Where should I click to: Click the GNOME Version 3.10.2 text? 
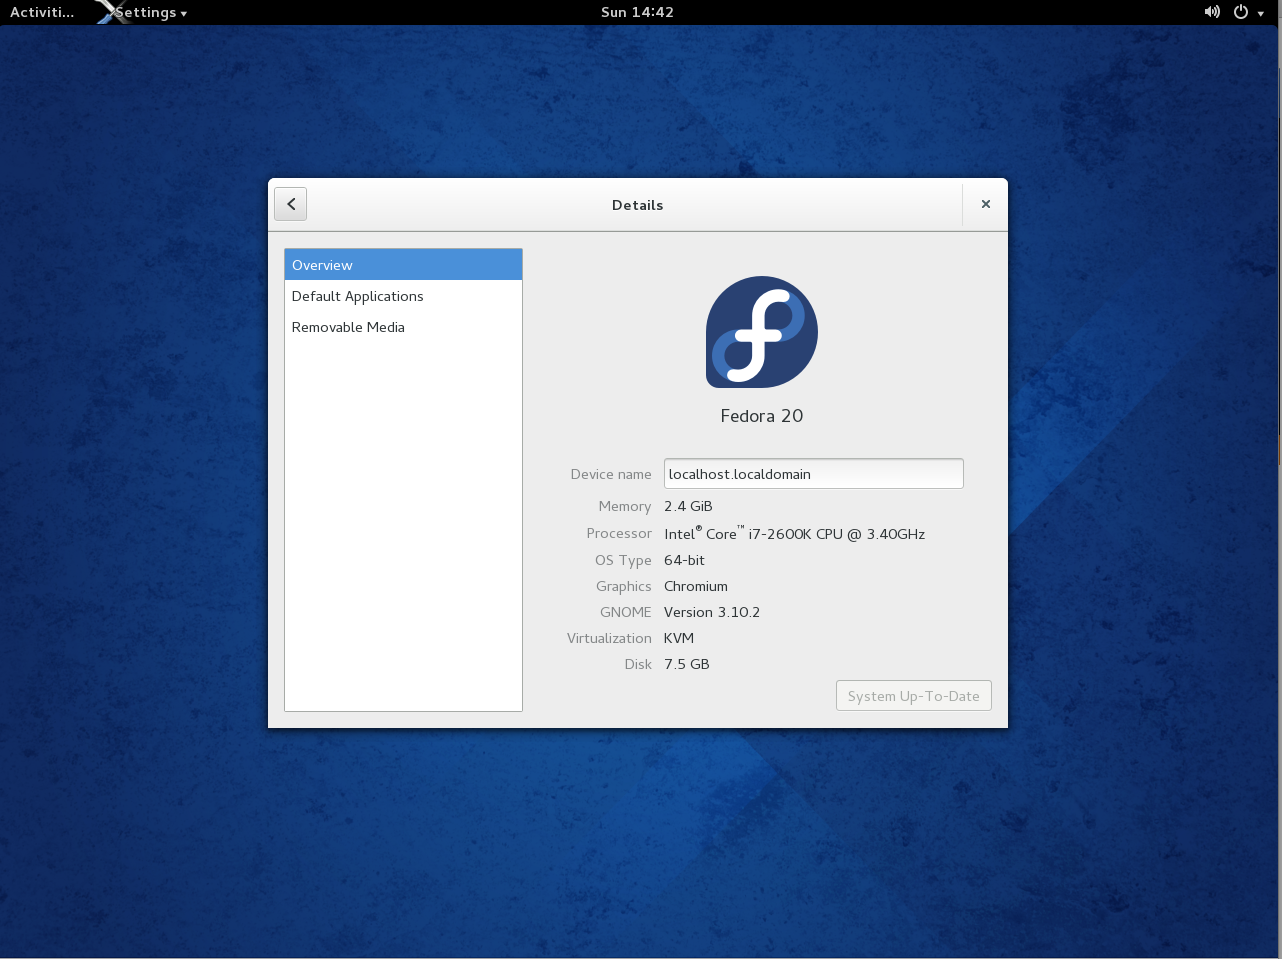click(712, 612)
